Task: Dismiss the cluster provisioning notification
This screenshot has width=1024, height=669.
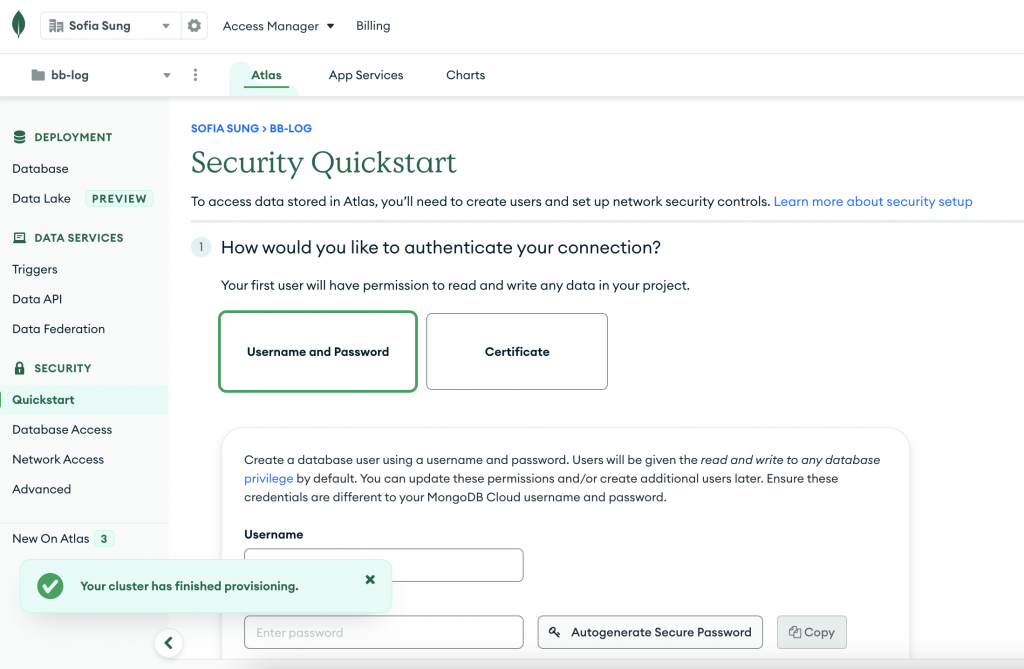Action: click(370, 579)
